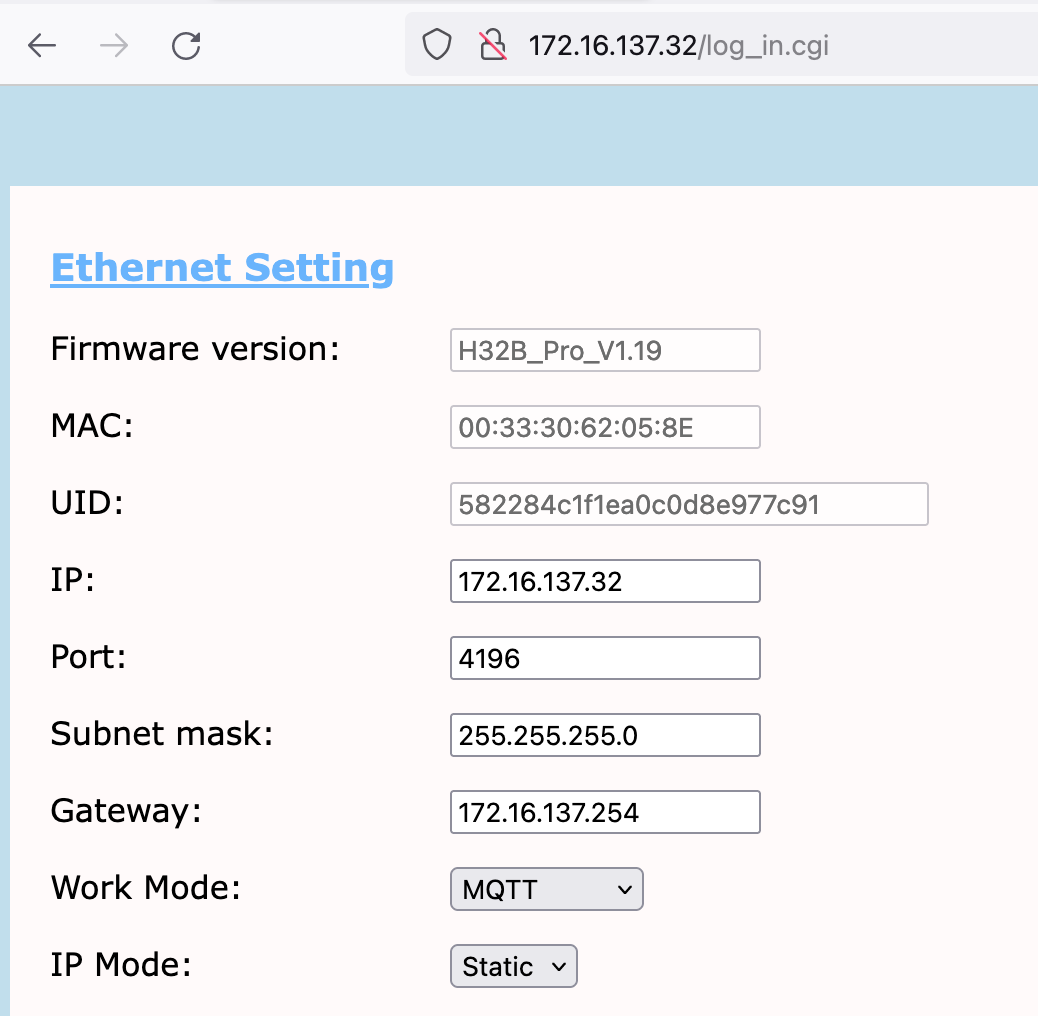Click the UID value field
The width and height of the screenshot is (1038, 1016).
coord(689,505)
